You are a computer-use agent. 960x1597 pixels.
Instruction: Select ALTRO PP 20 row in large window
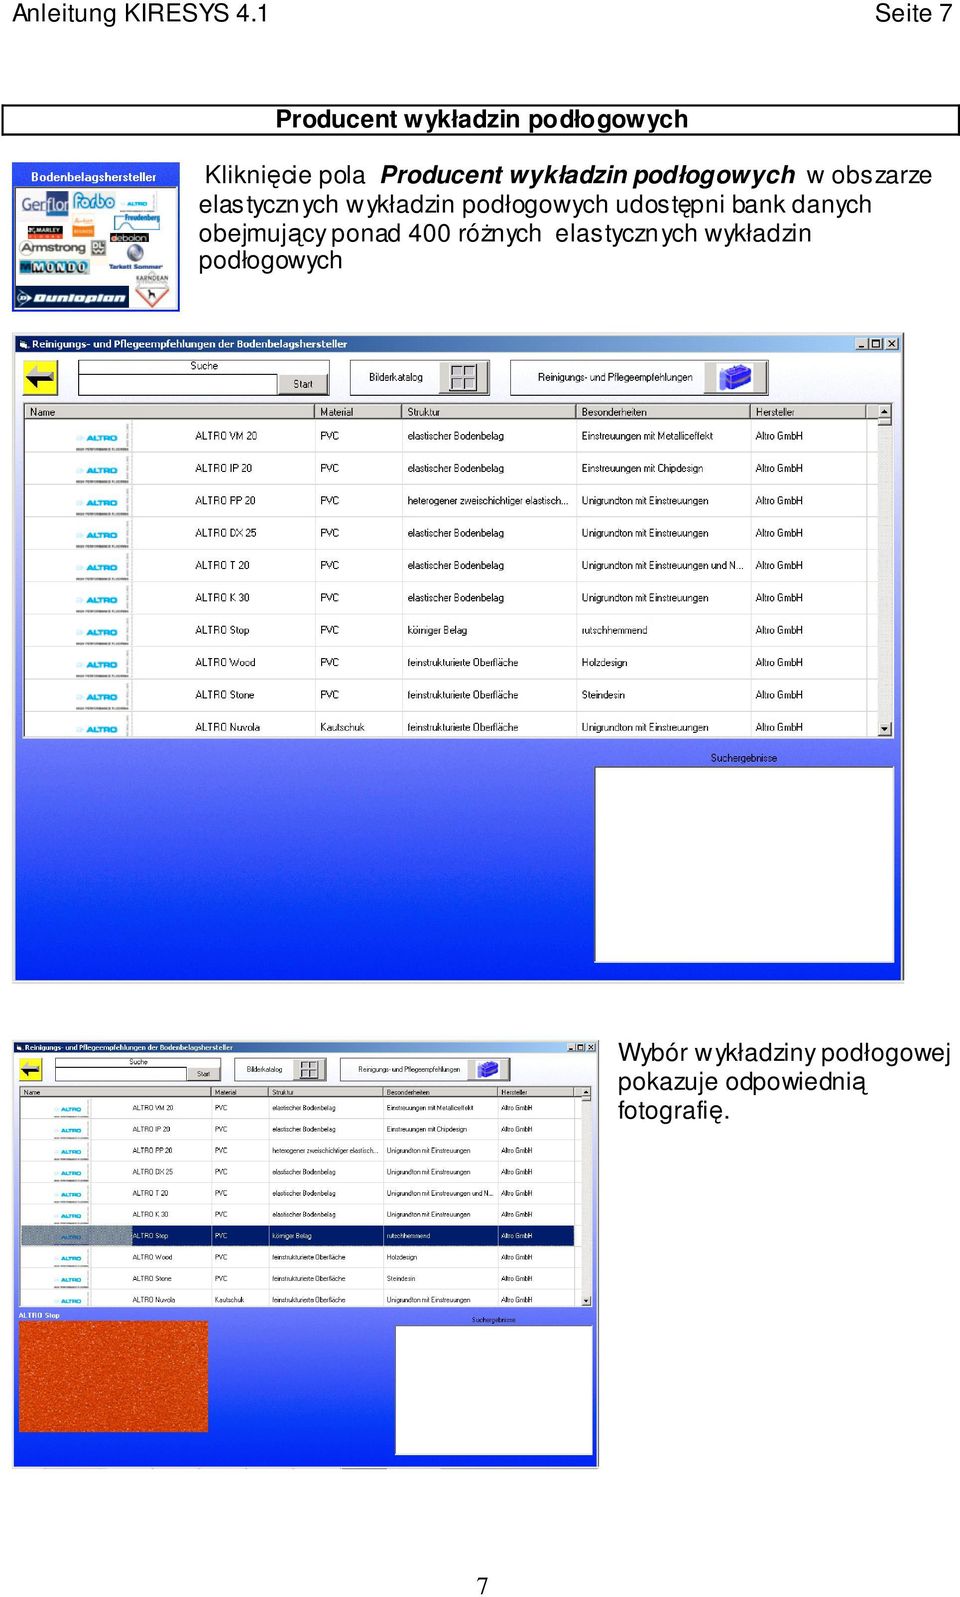click(450, 501)
